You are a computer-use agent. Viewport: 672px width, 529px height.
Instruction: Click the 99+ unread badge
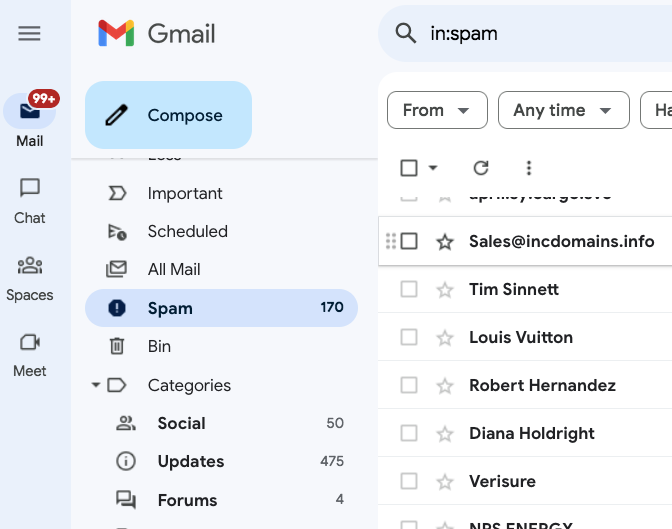[x=44, y=98]
